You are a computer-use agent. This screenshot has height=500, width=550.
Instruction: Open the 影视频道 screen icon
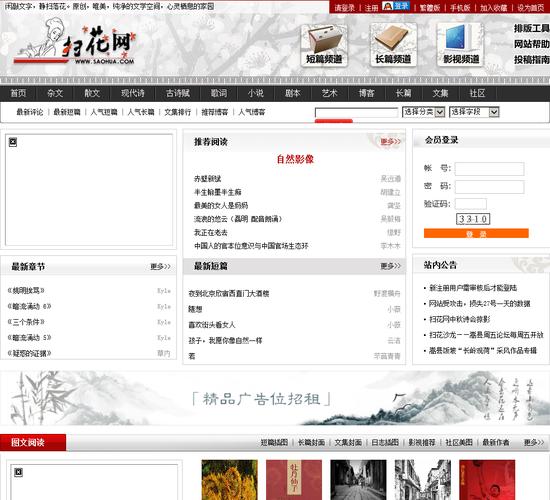point(461,45)
